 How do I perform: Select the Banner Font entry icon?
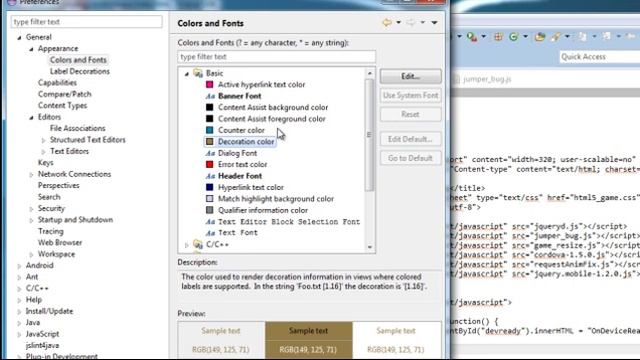click(210, 96)
